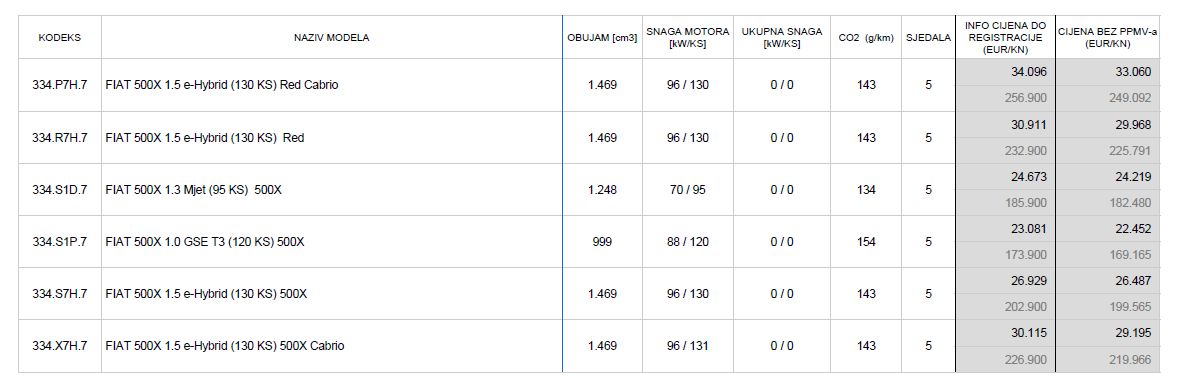The image size is (1180, 384).
Task: Click code cell 334.S7H.7
Action: (x=59, y=294)
